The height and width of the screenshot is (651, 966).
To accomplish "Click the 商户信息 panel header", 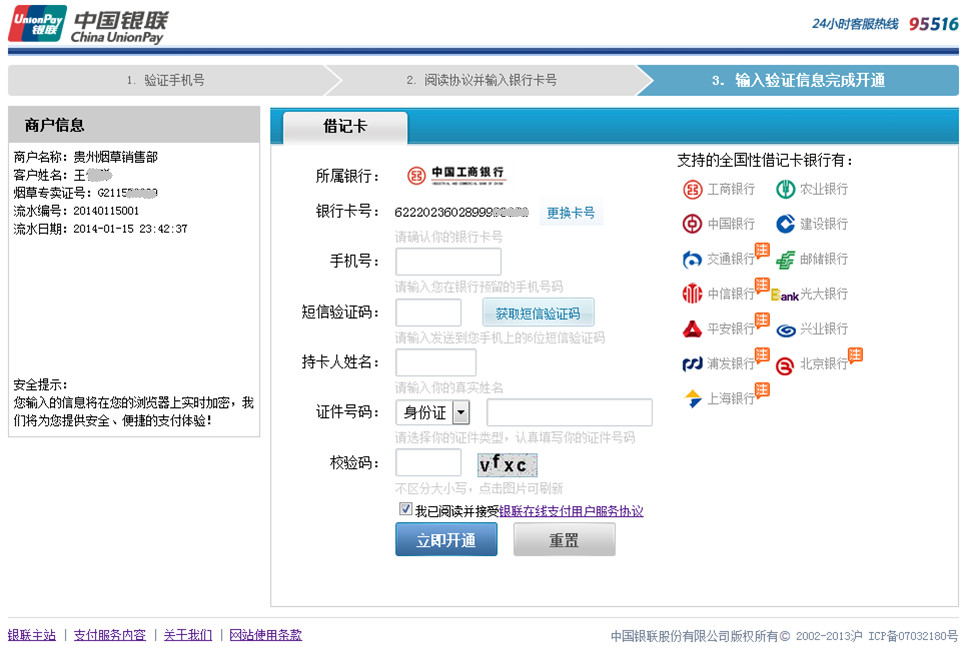I will coord(134,125).
